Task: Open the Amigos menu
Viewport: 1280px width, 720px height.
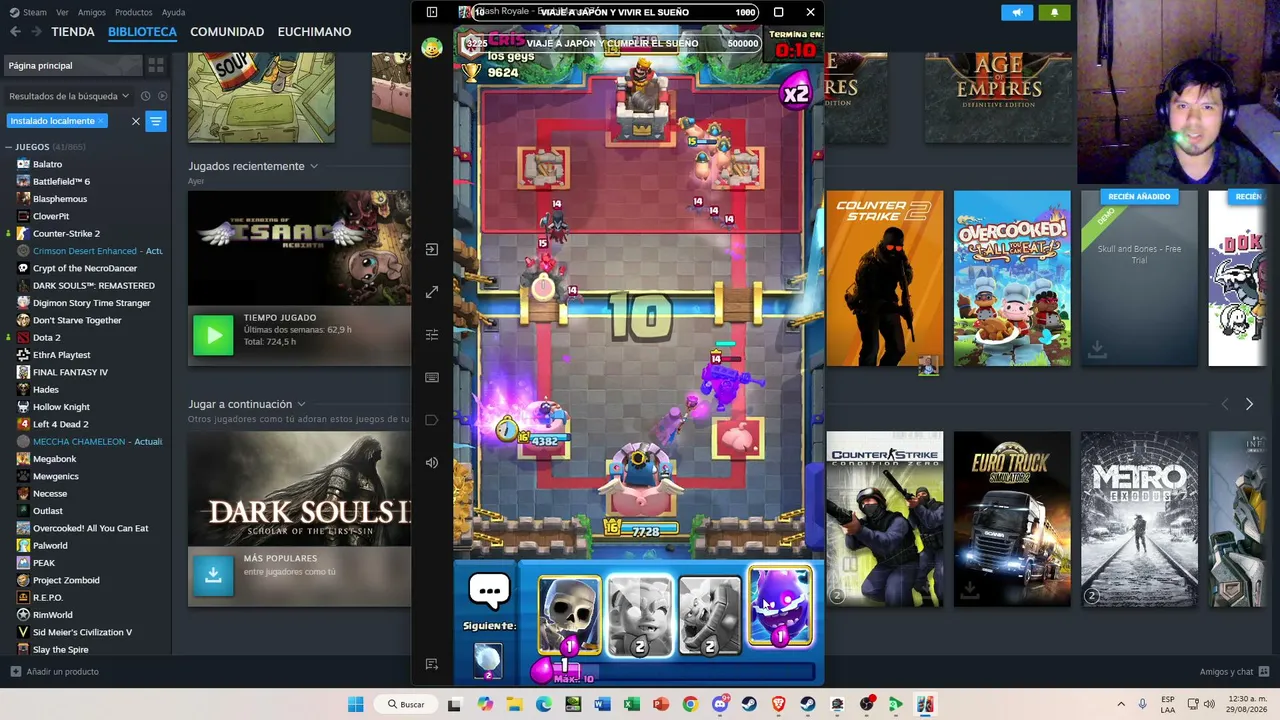Action: [92, 12]
